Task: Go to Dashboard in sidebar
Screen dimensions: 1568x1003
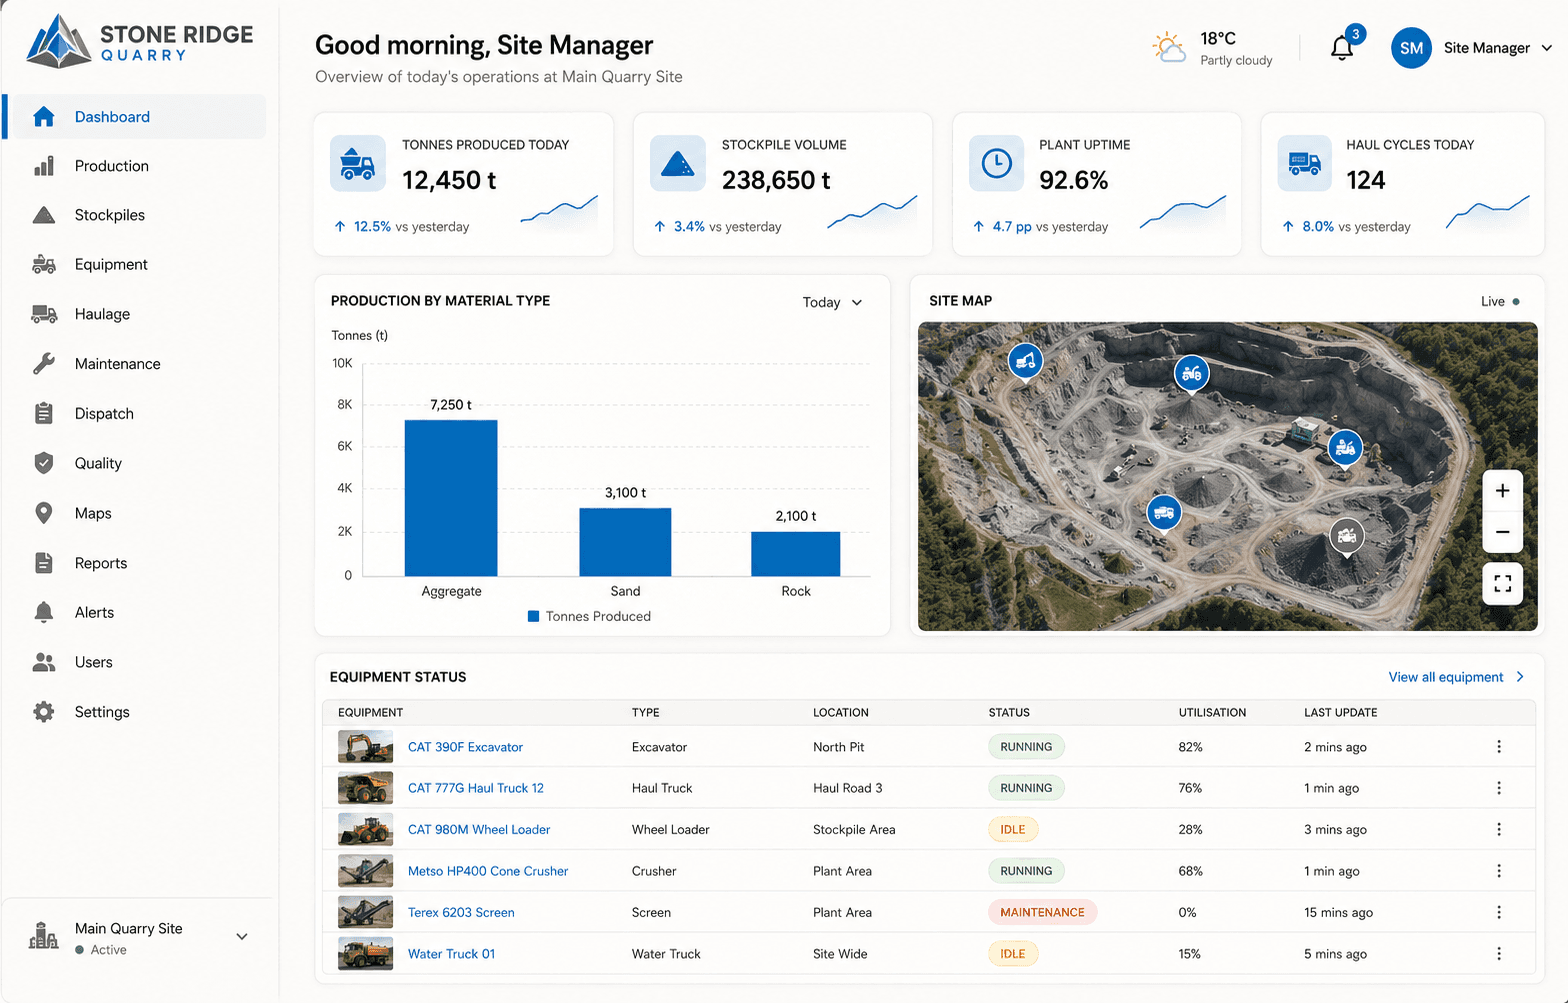Action: 135,117
